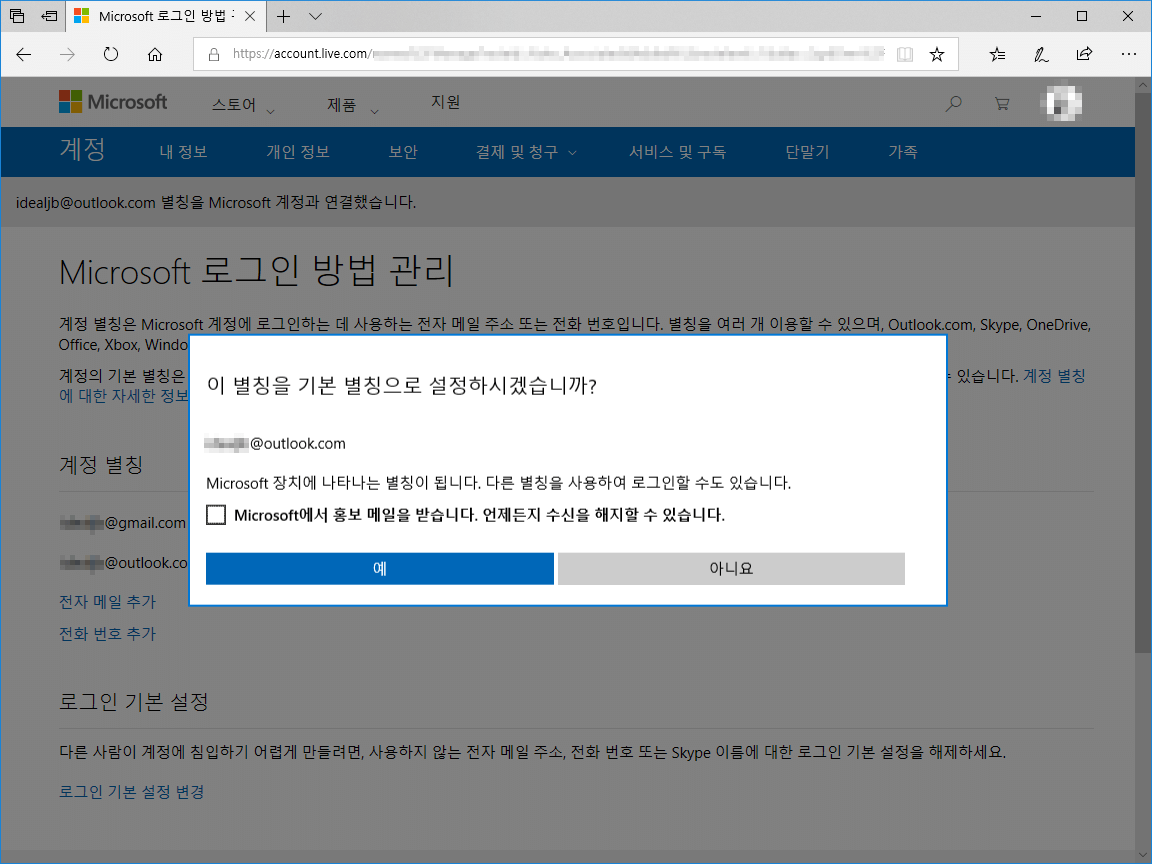Select the gmail.com alias entry

tap(123, 523)
